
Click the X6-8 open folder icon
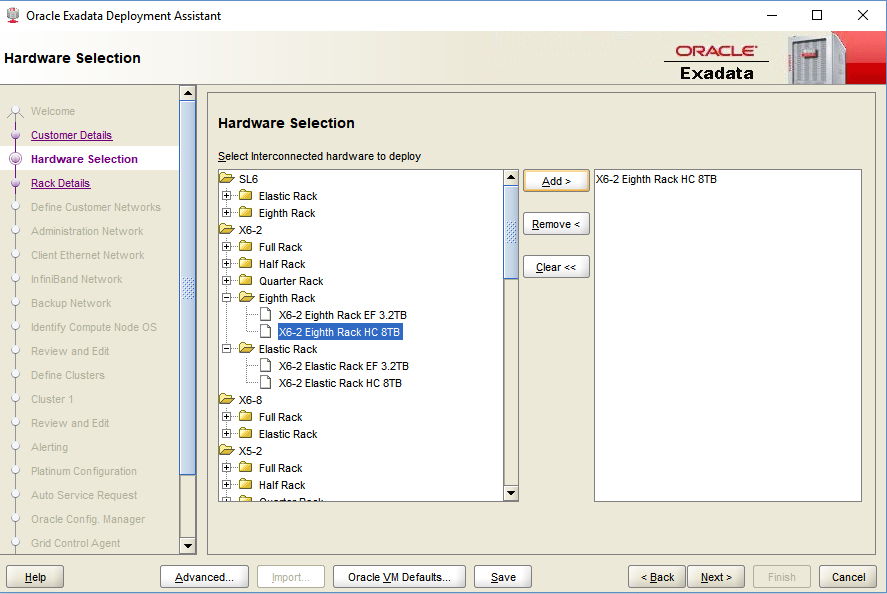(x=227, y=400)
